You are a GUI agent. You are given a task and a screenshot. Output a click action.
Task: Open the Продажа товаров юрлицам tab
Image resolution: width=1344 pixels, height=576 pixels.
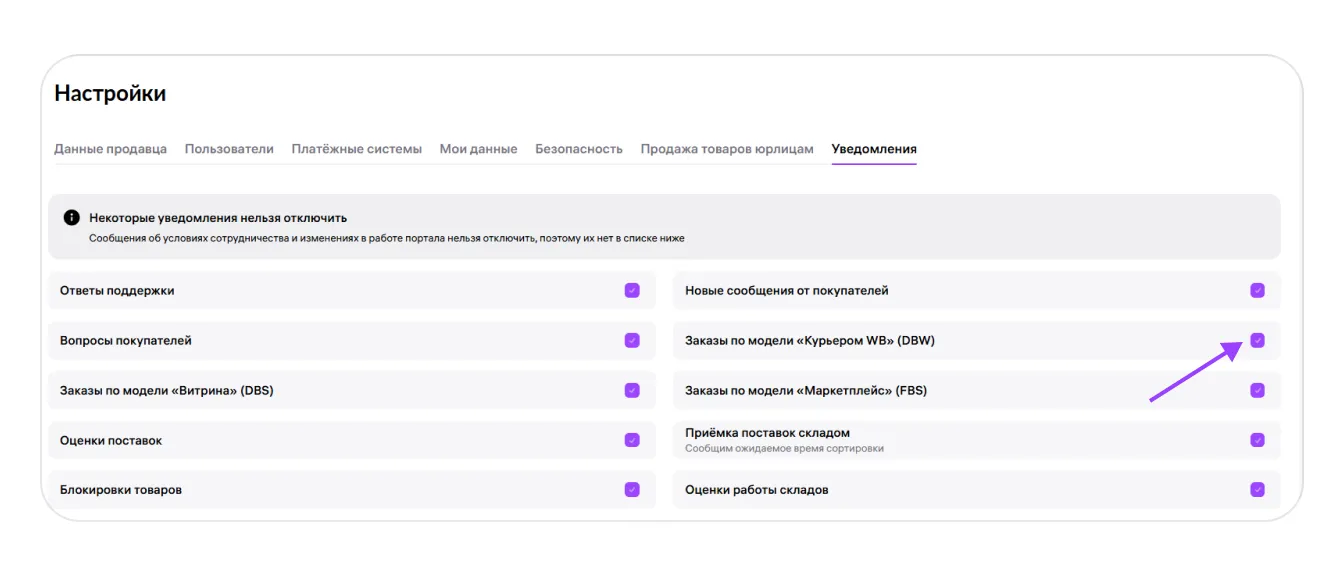point(727,149)
